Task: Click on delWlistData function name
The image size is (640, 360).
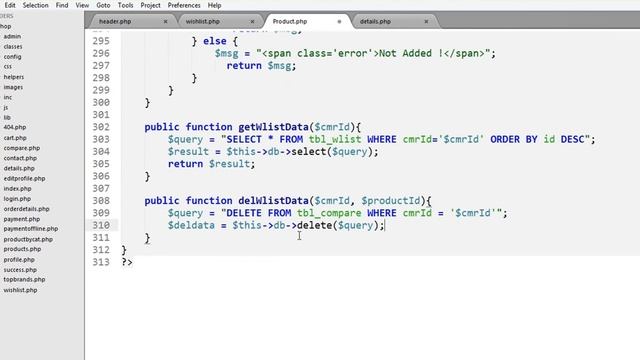Action: tap(273, 201)
